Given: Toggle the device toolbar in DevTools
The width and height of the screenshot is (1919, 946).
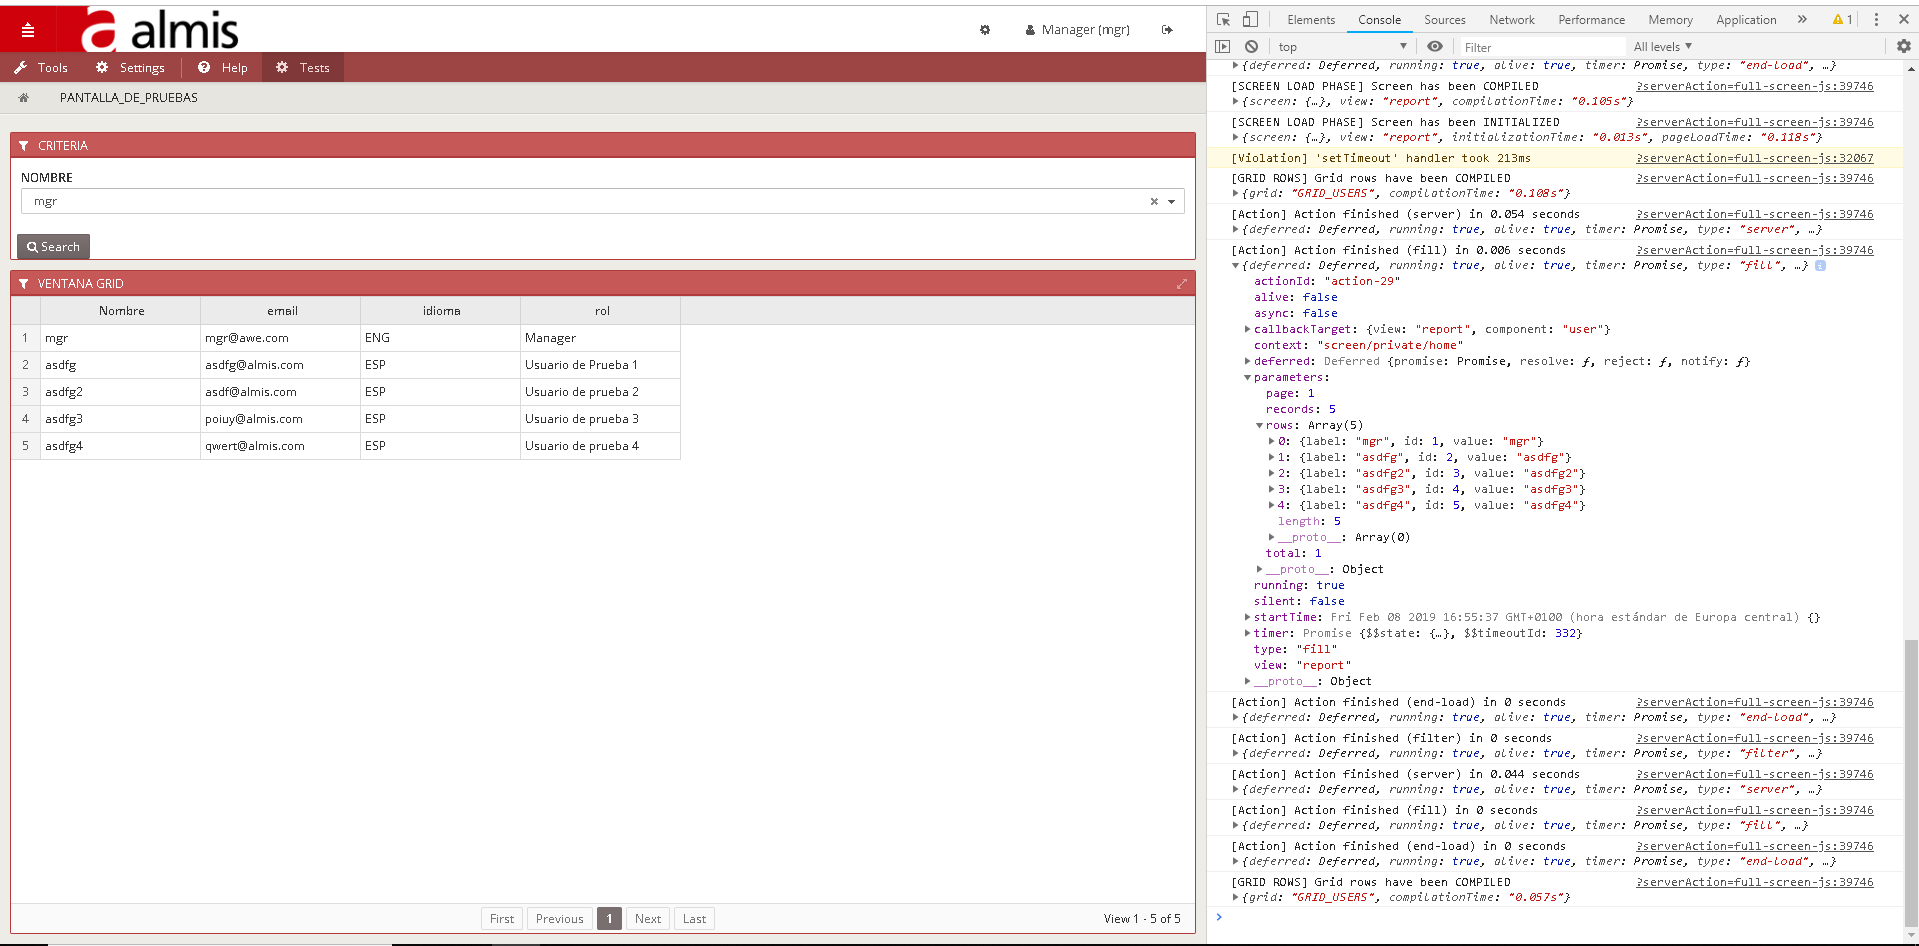Looking at the screenshot, I should 1250,20.
